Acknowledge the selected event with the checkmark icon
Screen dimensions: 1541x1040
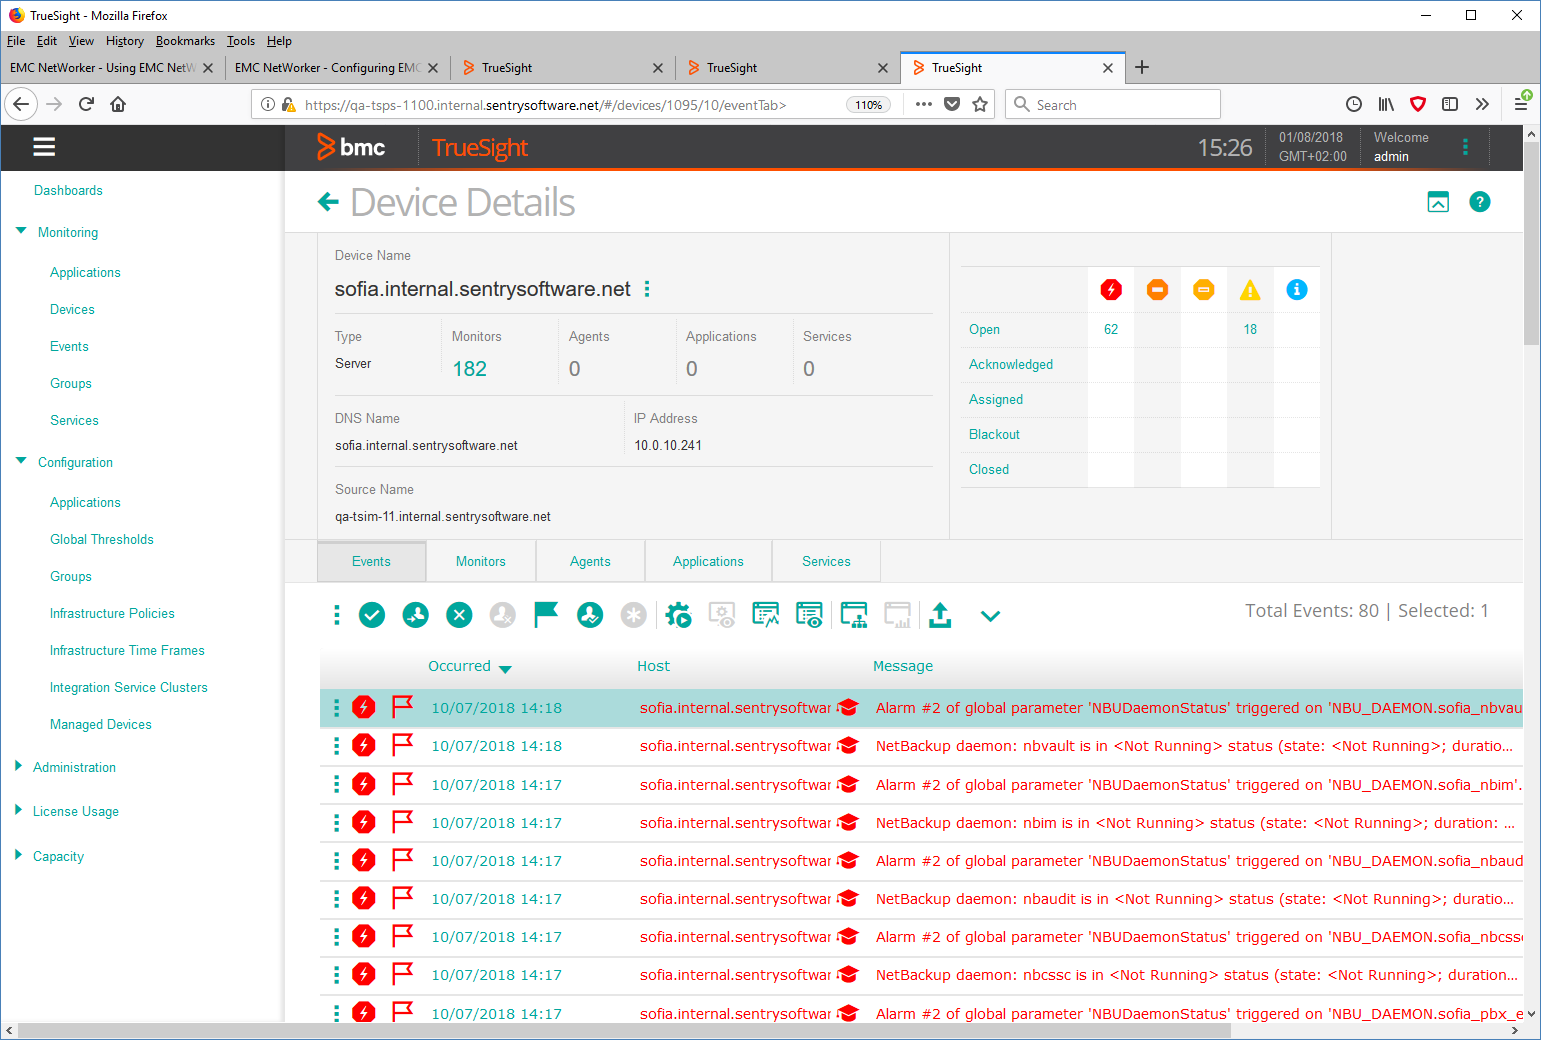click(x=372, y=615)
